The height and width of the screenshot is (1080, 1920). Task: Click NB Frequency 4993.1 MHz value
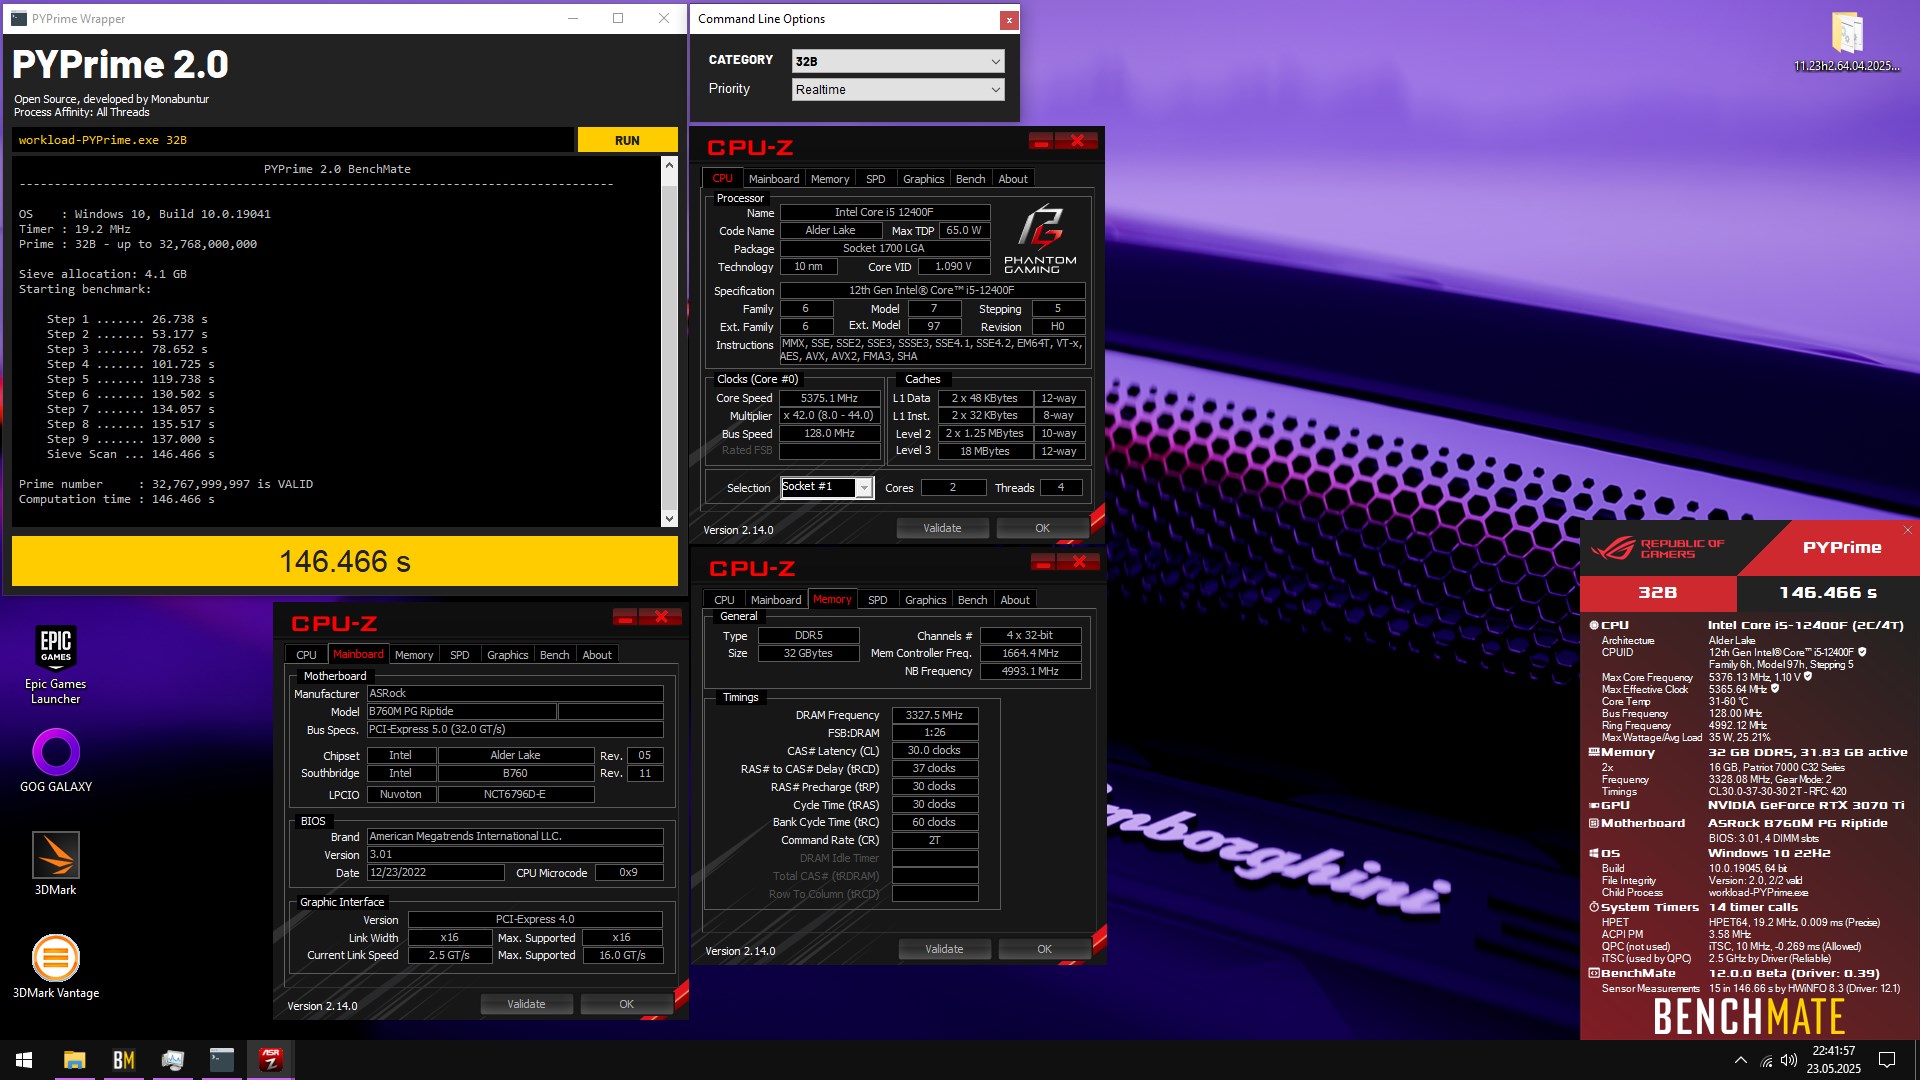[1030, 671]
